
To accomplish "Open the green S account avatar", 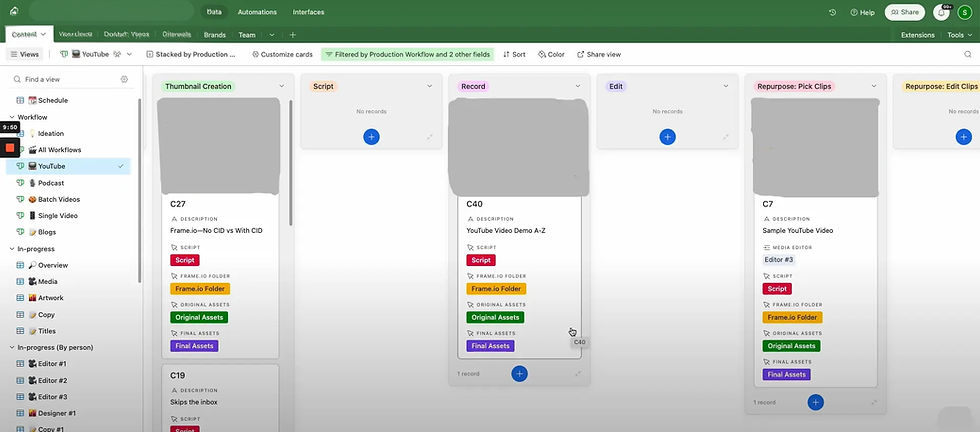I will point(965,12).
